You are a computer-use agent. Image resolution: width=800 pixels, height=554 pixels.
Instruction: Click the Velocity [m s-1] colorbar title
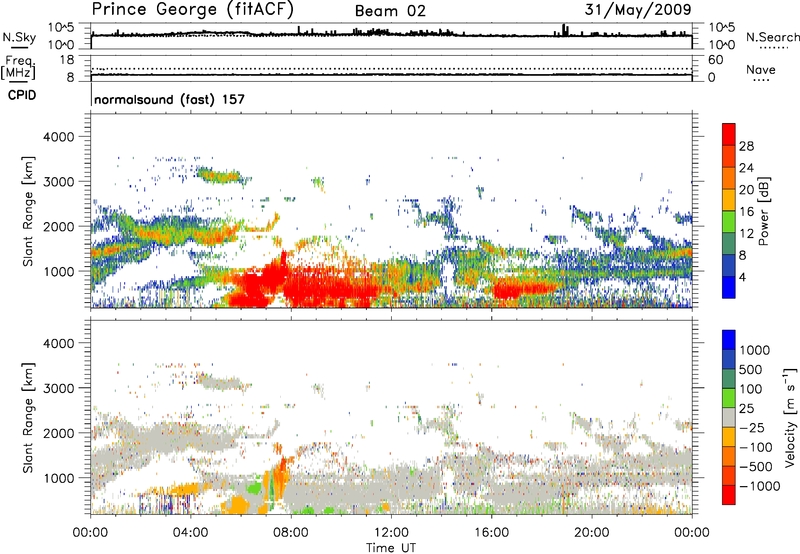tap(790, 417)
